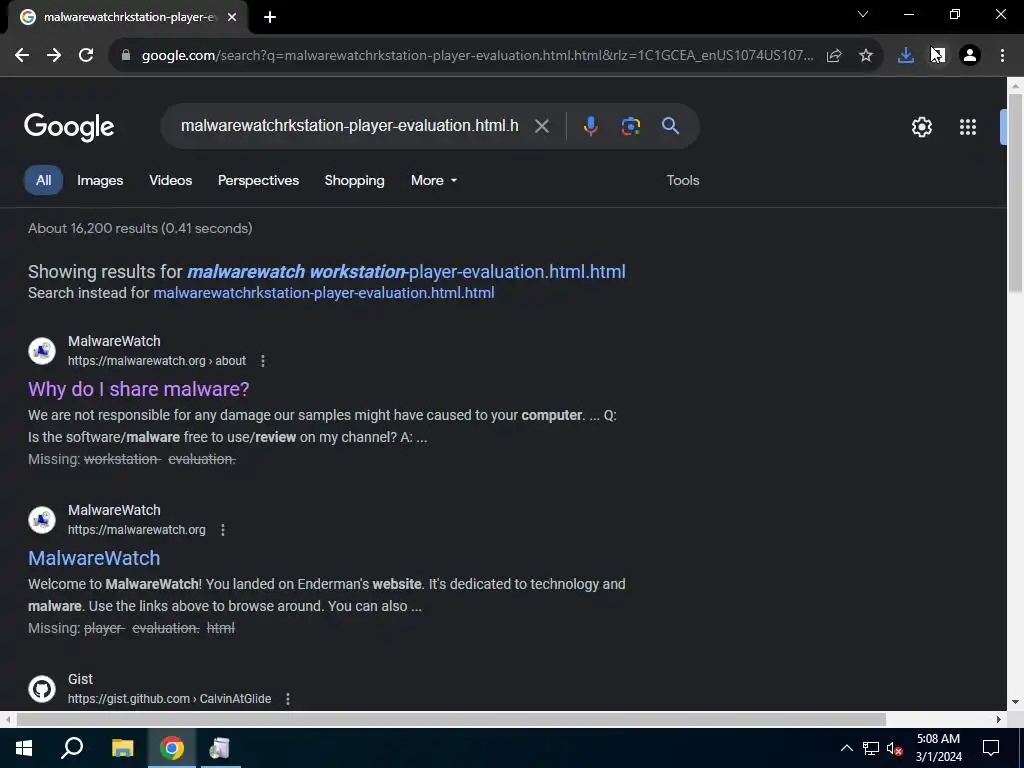Reload the current Google page
This screenshot has width=1024, height=768.
click(x=86, y=56)
